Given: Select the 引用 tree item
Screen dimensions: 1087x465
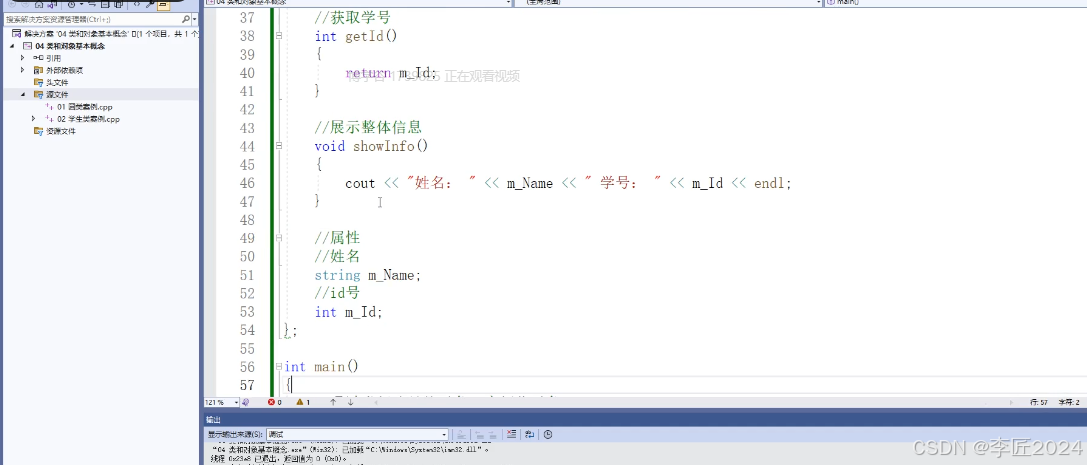Looking at the screenshot, I should click(53, 58).
